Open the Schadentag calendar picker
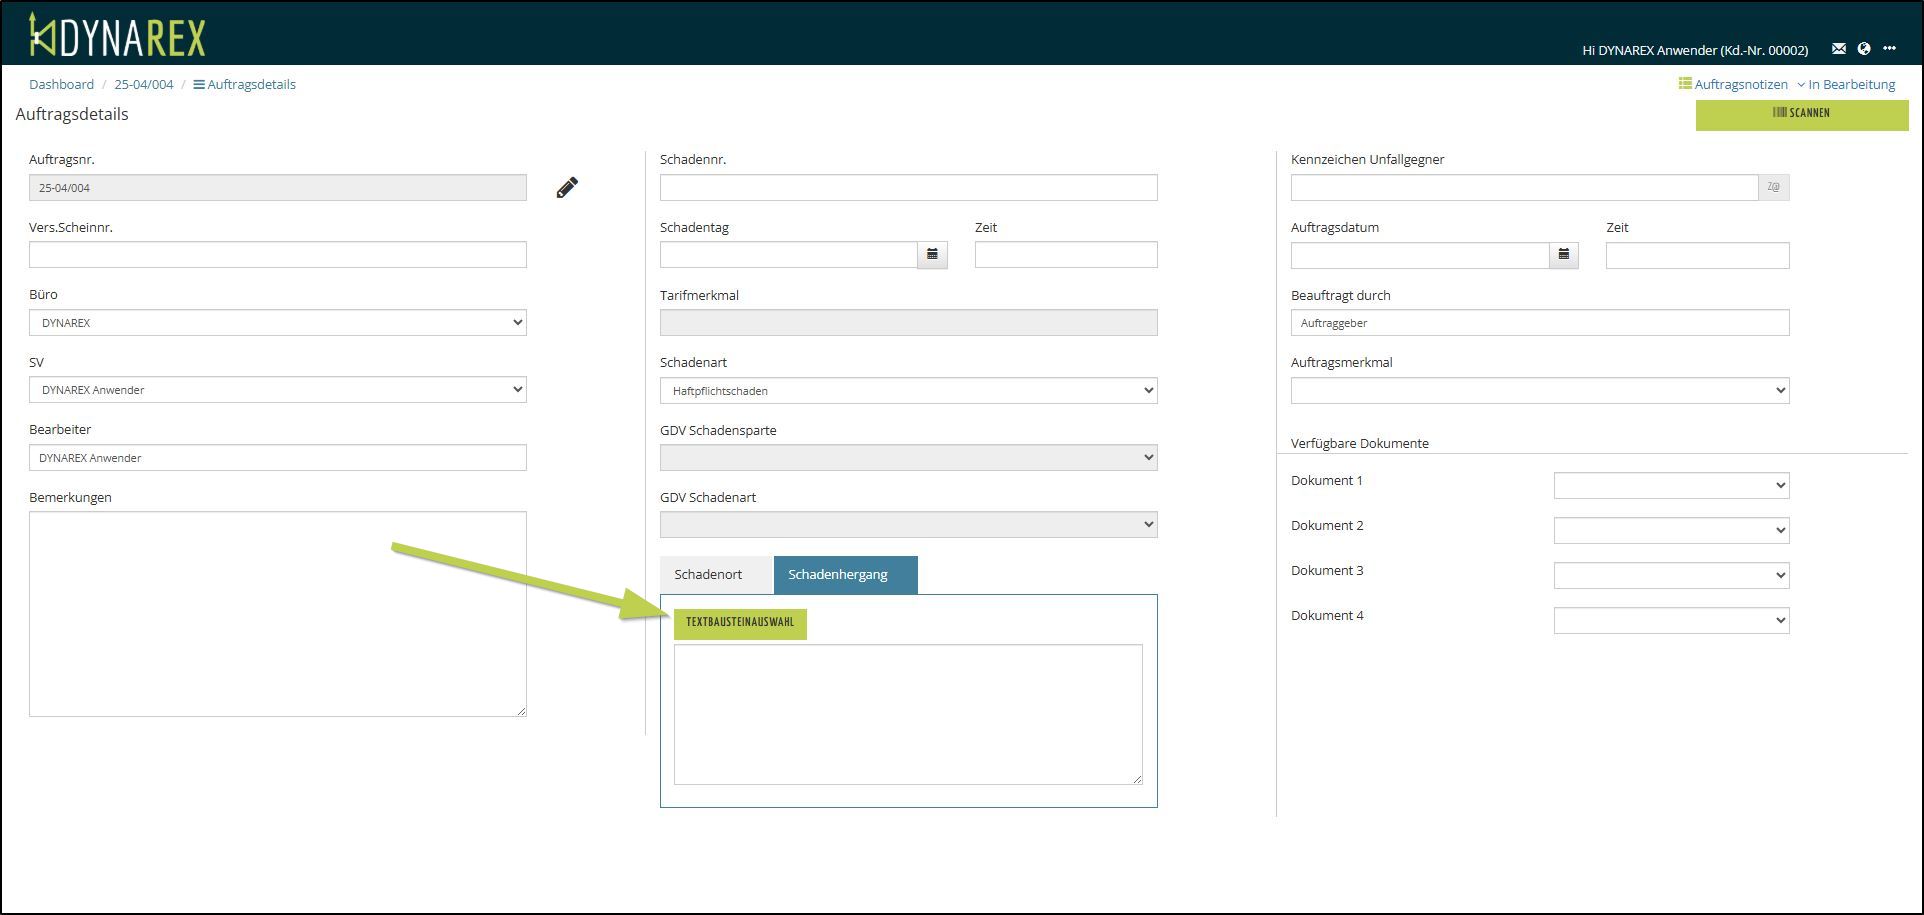This screenshot has width=1924, height=915. coord(932,255)
